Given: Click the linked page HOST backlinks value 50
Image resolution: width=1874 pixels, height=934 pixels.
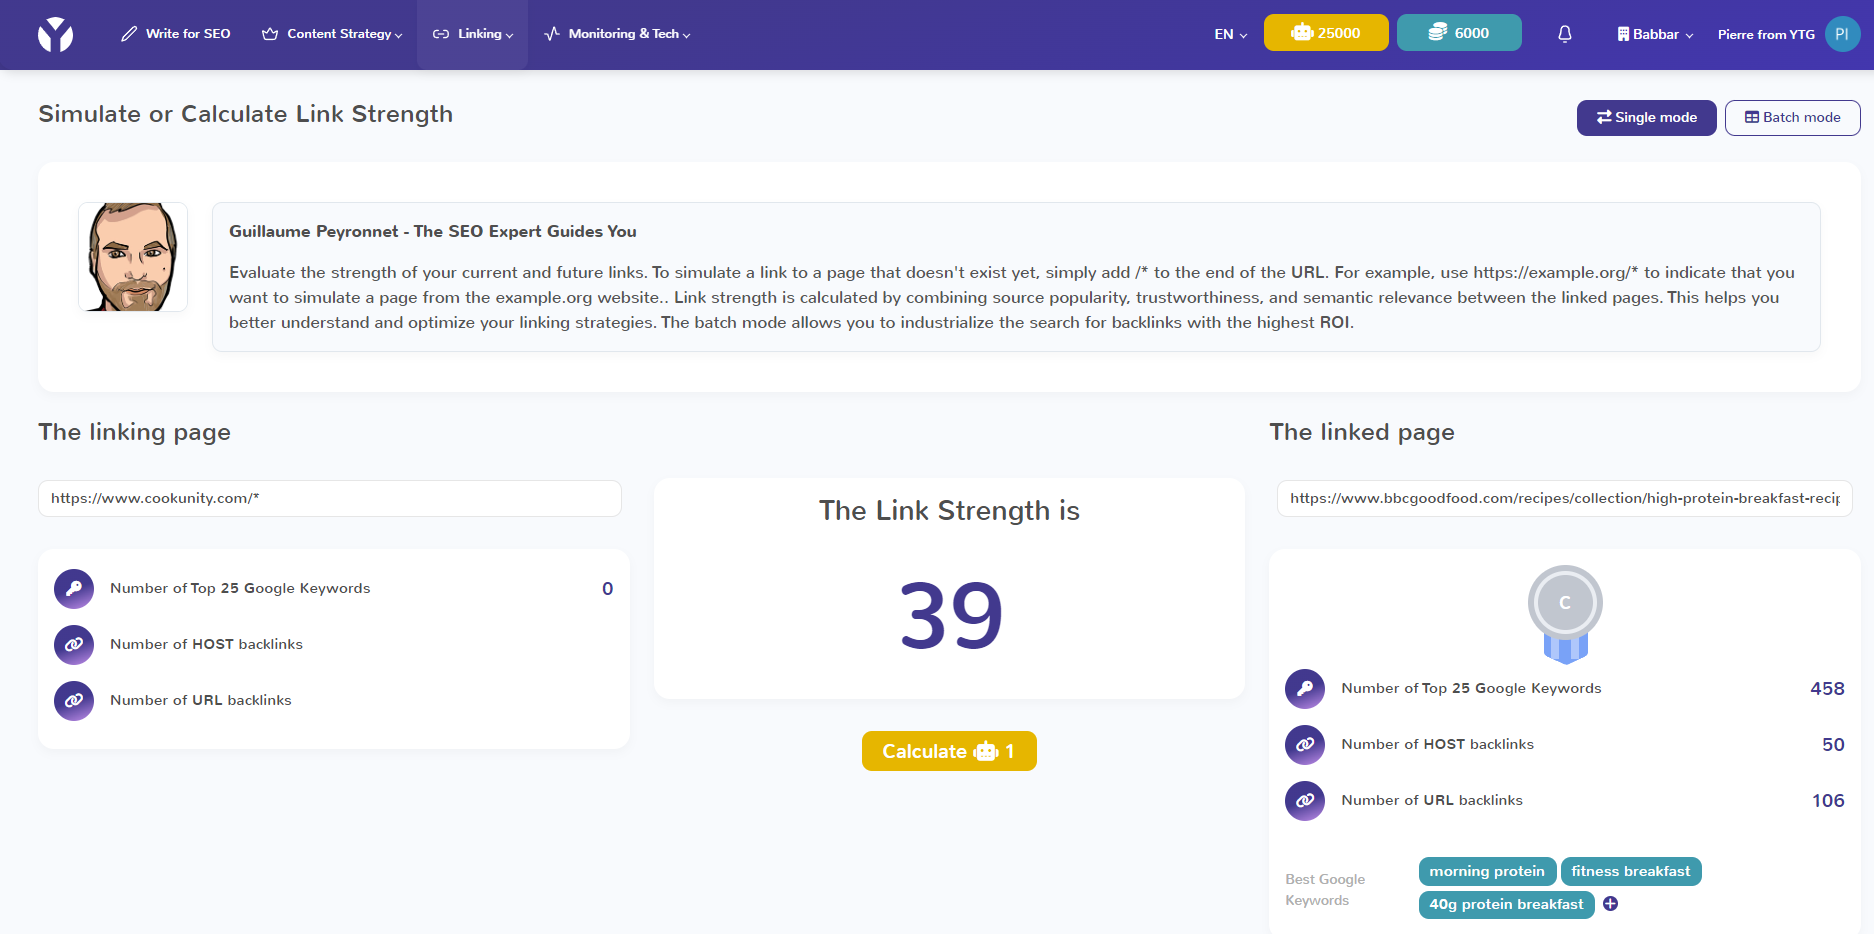Looking at the screenshot, I should 1833,745.
